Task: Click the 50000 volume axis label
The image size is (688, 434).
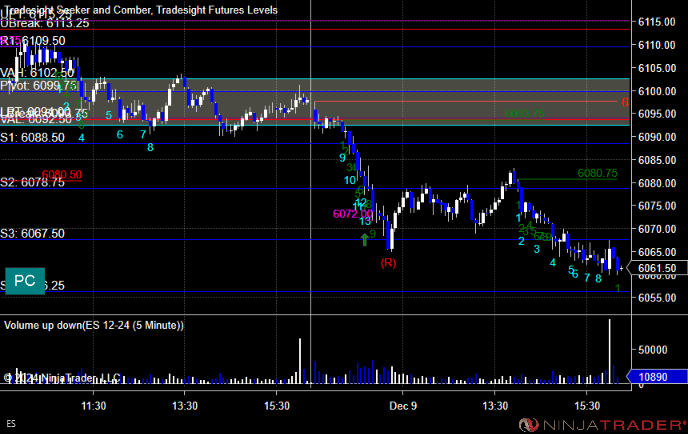Action: [x=652, y=350]
